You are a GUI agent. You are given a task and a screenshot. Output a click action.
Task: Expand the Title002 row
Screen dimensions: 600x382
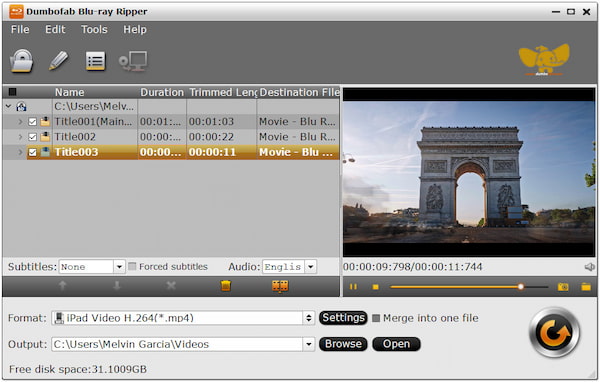(x=20, y=137)
